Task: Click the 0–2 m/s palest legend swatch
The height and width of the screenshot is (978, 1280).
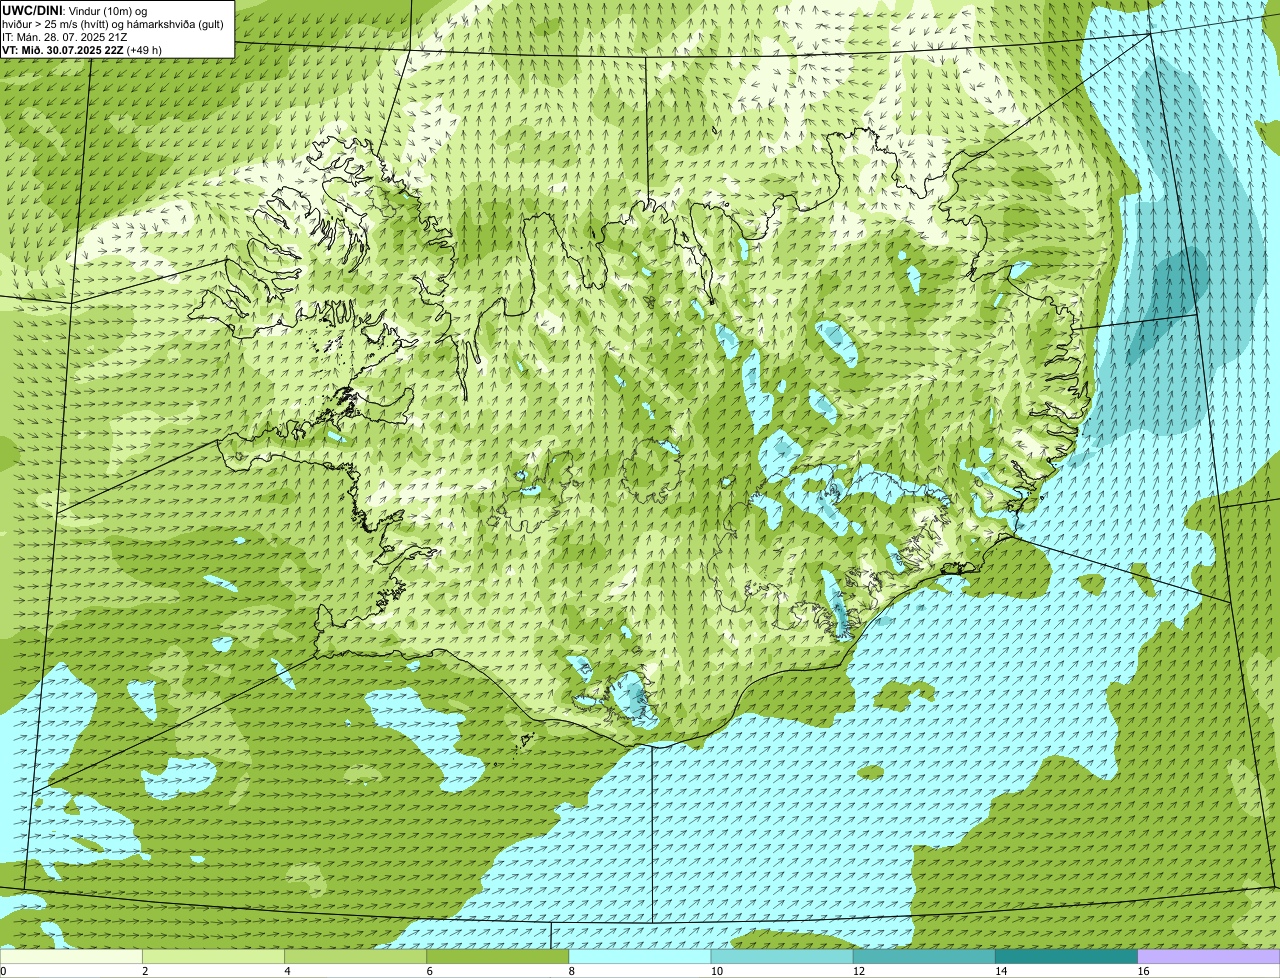Action: coord(71,957)
